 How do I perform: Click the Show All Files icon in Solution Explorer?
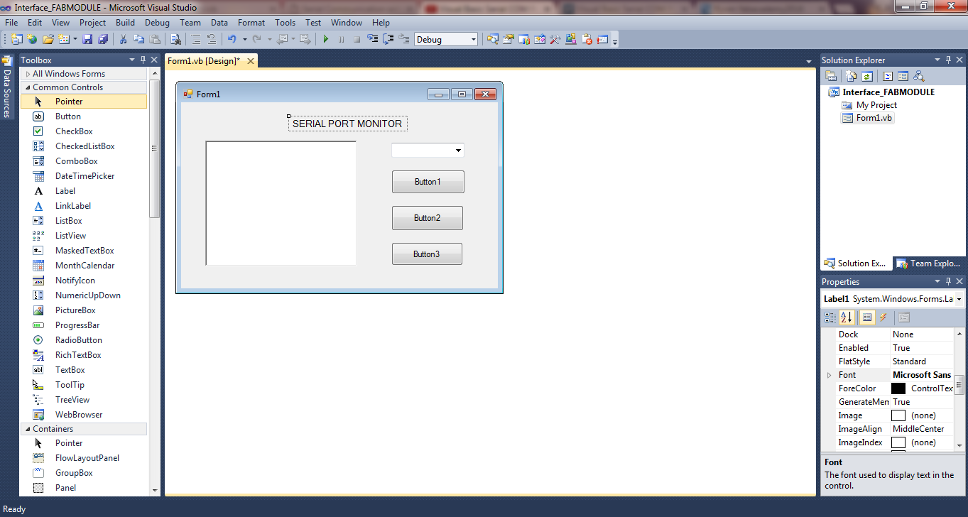(x=851, y=76)
